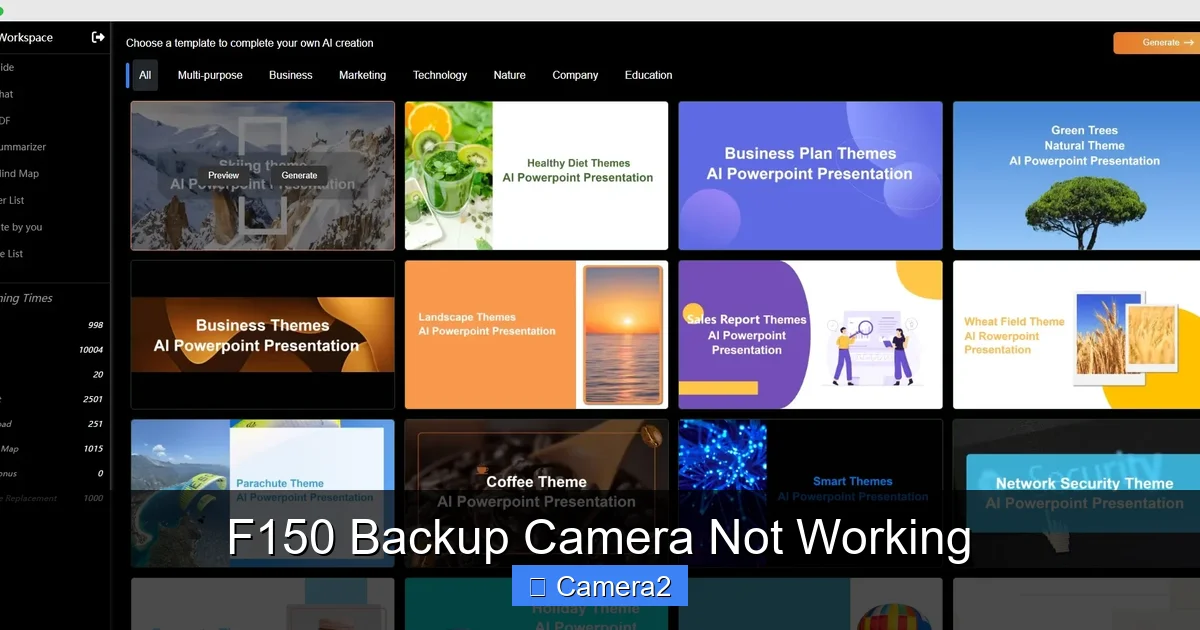The height and width of the screenshot is (630, 1200).
Task: Select the Marketing tab
Action: (x=362, y=75)
